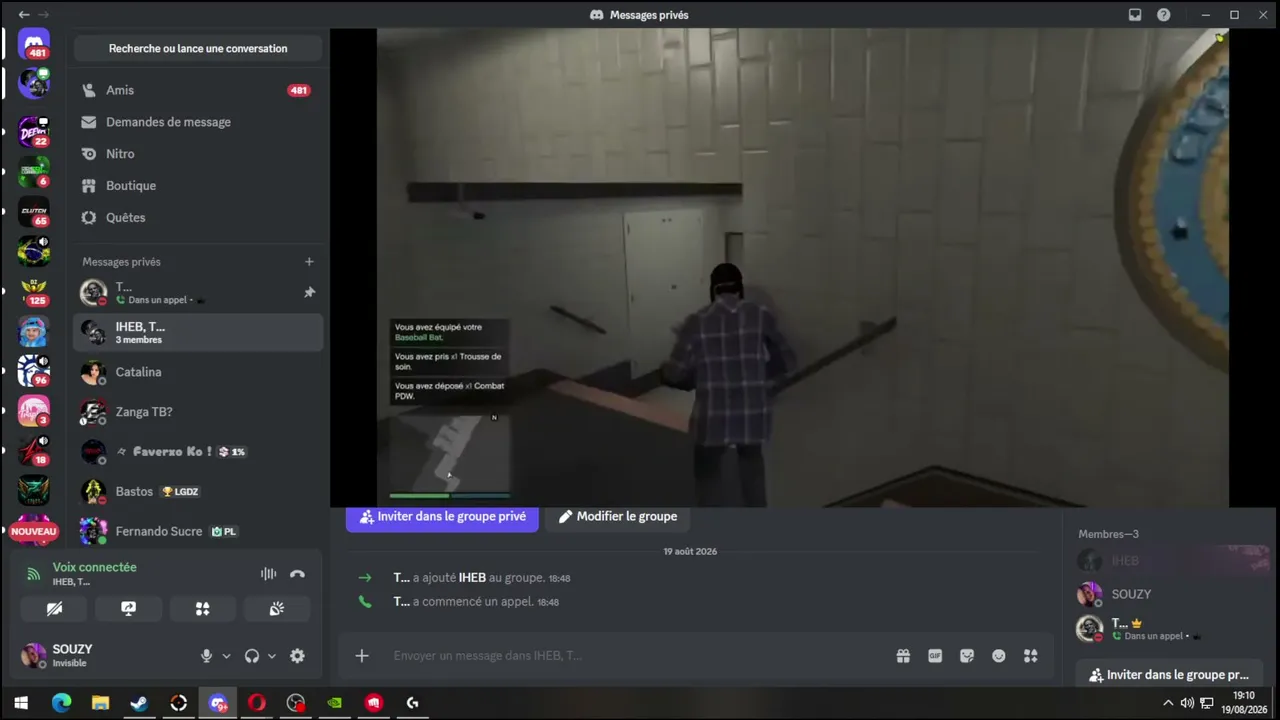Open the Brazil flag server icon
The width and height of the screenshot is (1280, 720).
(34, 251)
